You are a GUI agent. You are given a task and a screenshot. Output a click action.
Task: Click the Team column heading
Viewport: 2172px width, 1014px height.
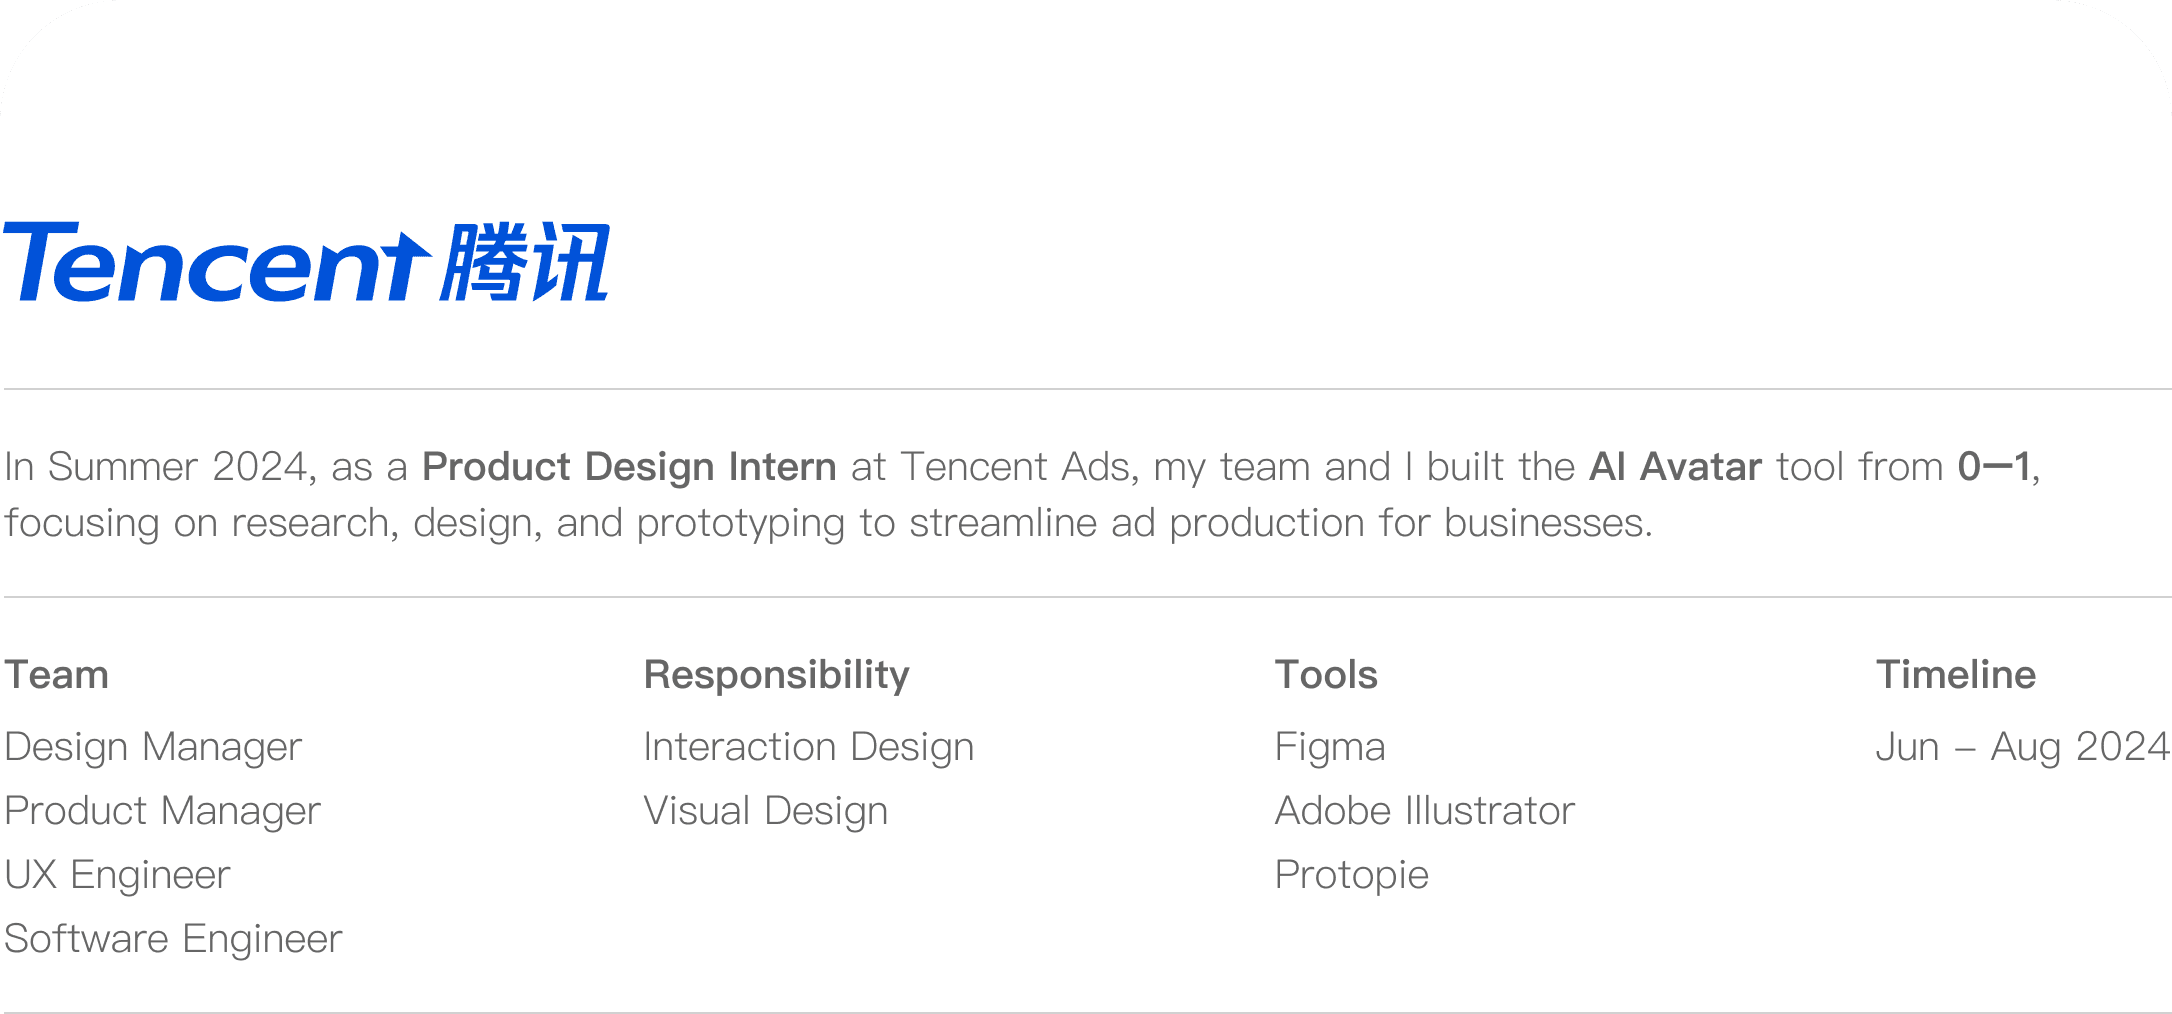(56, 675)
